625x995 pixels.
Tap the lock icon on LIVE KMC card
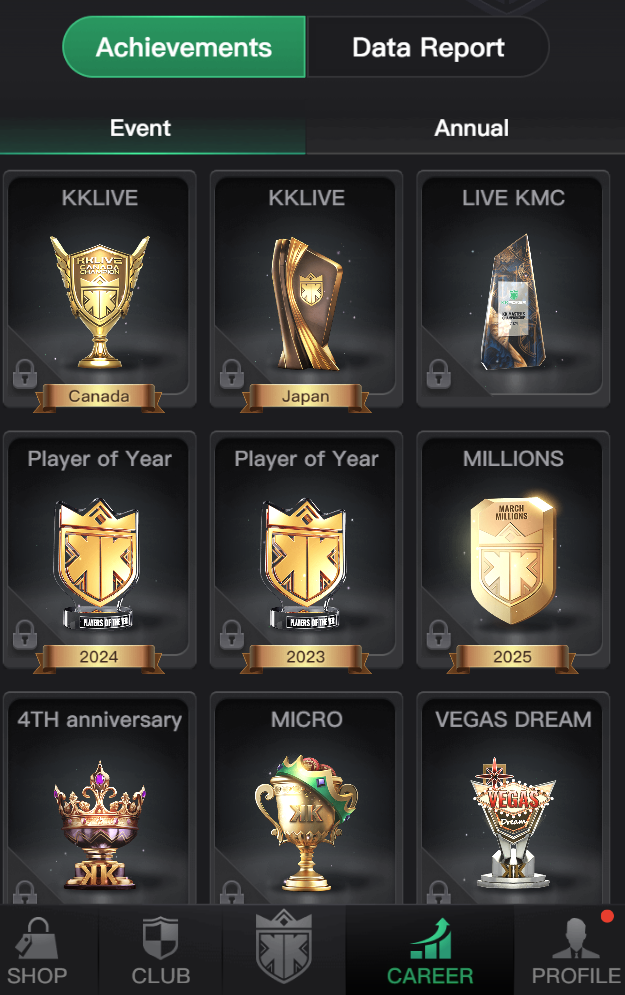point(438,374)
